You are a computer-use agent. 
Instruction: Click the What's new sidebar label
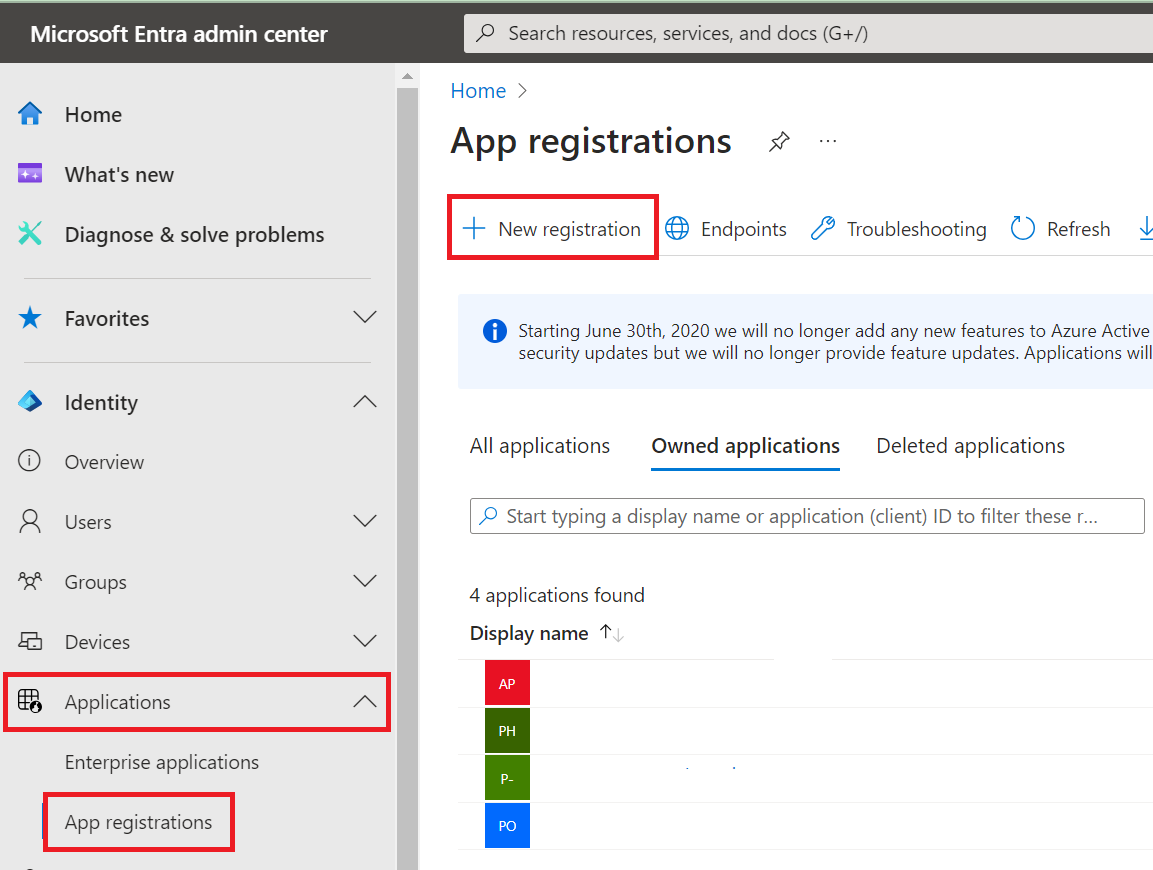coord(119,174)
